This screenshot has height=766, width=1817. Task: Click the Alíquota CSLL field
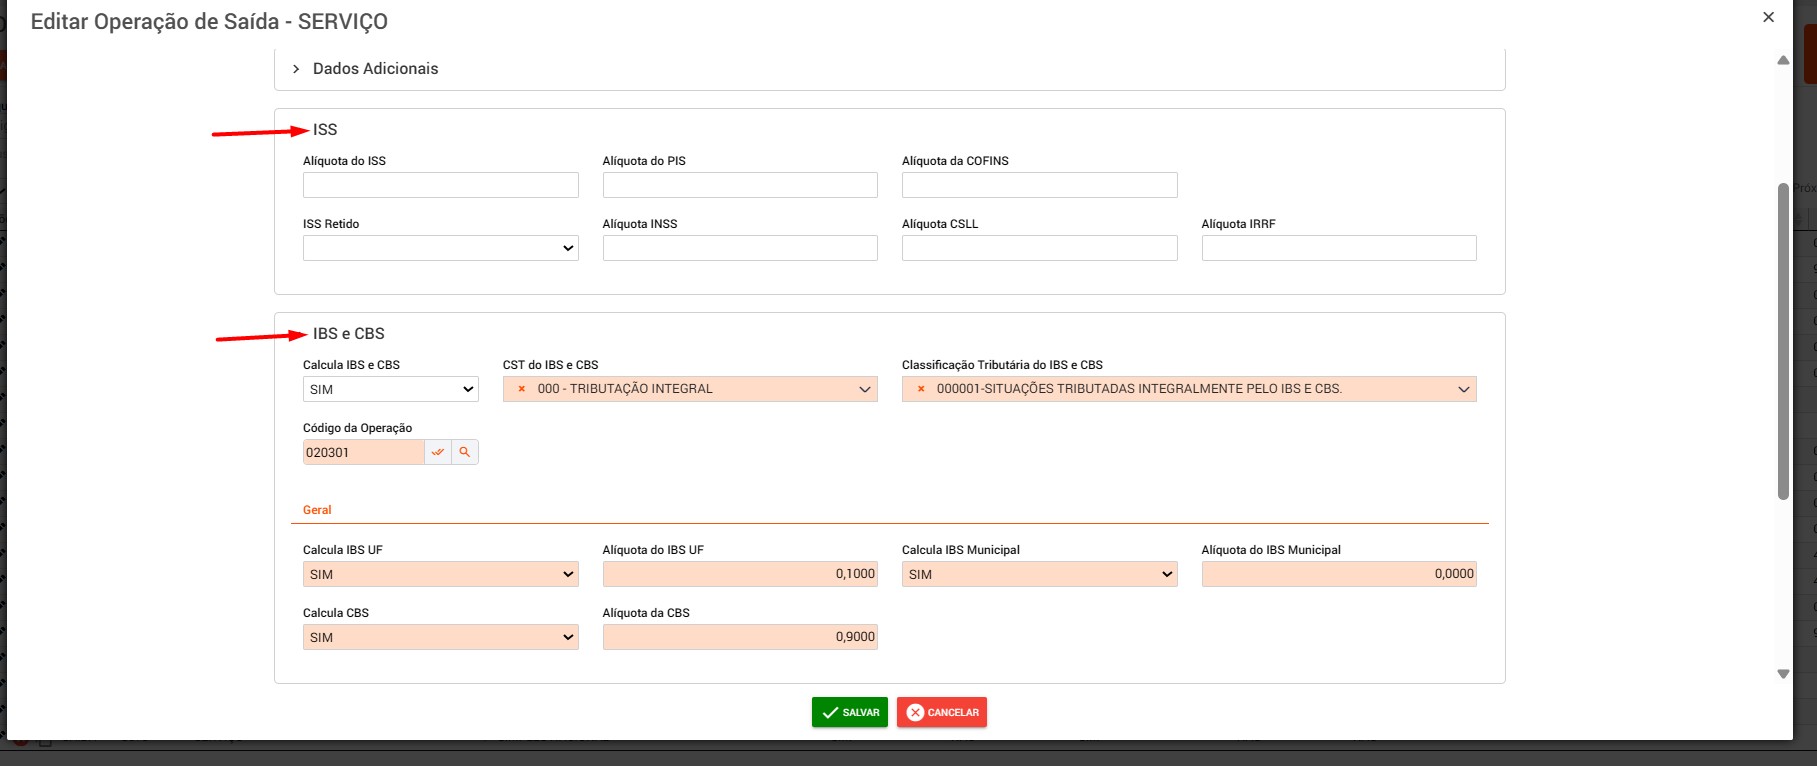click(x=1040, y=248)
